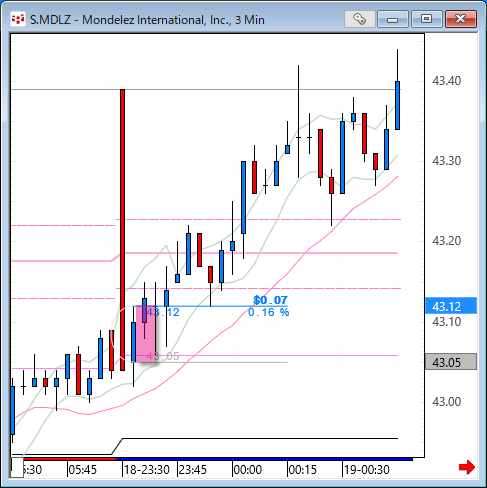This screenshot has height=488, width=487.
Task: Click the small white box at bottom-left corner
Action: click(17, 468)
